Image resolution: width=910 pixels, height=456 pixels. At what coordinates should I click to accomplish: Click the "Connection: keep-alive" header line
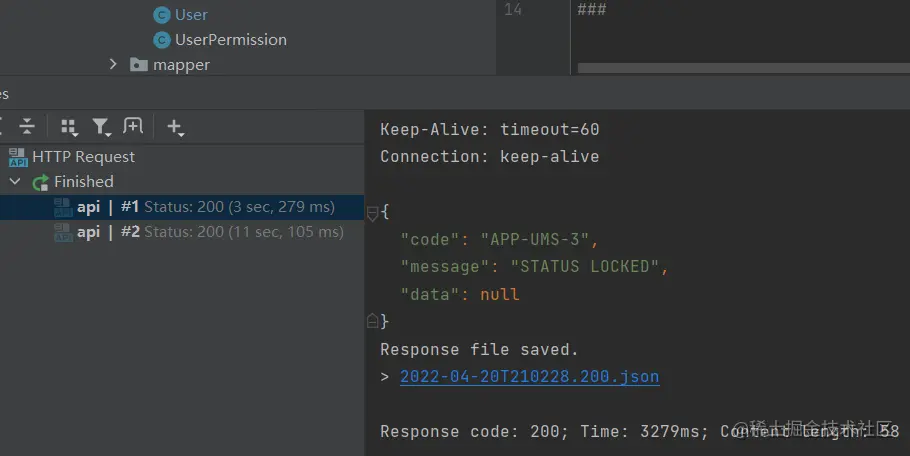click(x=490, y=157)
